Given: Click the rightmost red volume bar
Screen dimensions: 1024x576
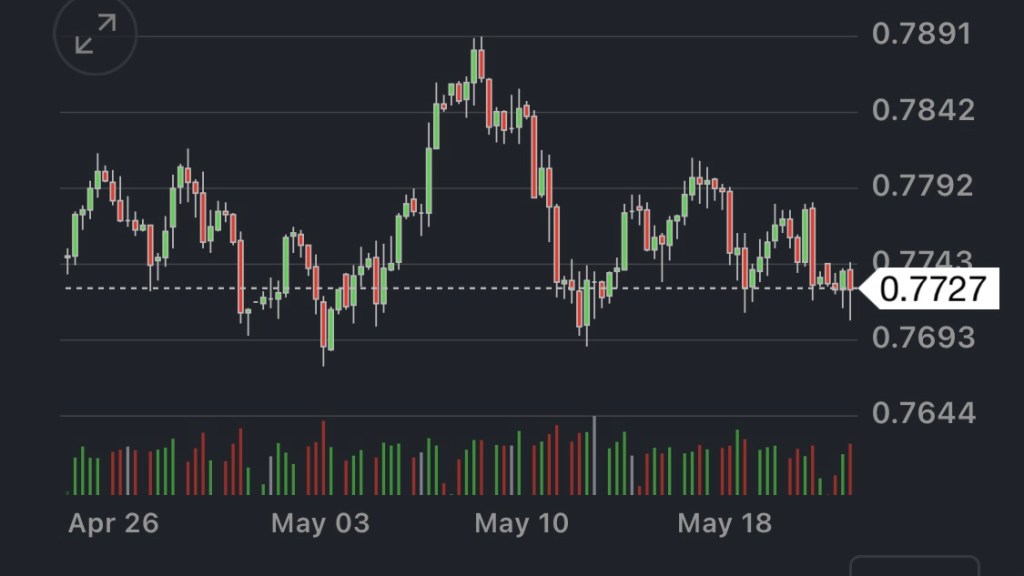Looking at the screenshot, I should point(850,468).
